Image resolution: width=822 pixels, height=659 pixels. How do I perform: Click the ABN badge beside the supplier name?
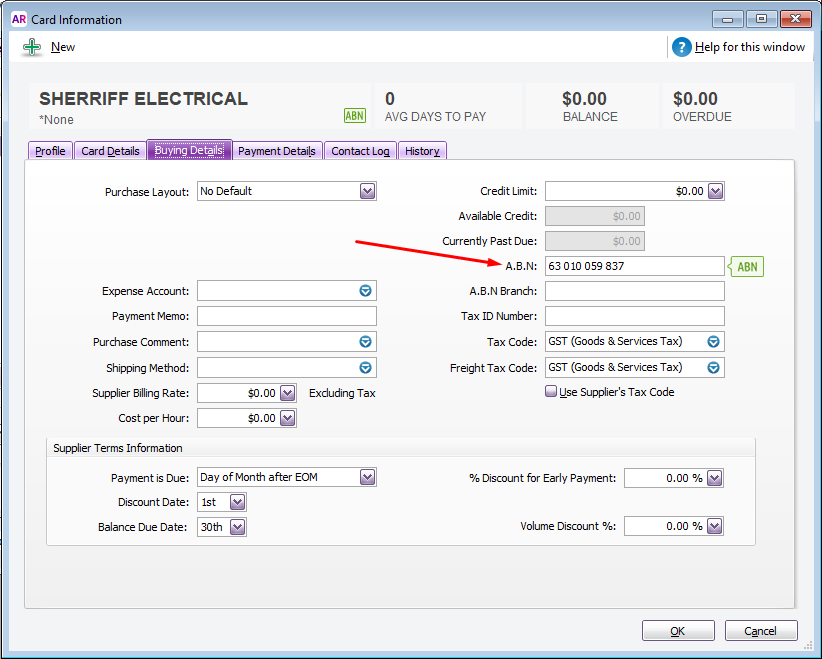[354, 115]
